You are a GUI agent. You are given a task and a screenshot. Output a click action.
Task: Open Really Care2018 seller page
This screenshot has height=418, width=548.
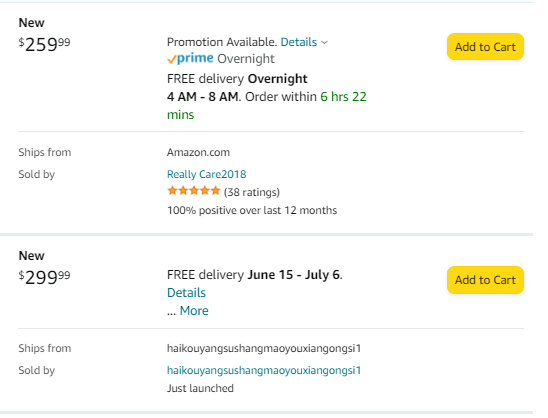click(x=206, y=174)
